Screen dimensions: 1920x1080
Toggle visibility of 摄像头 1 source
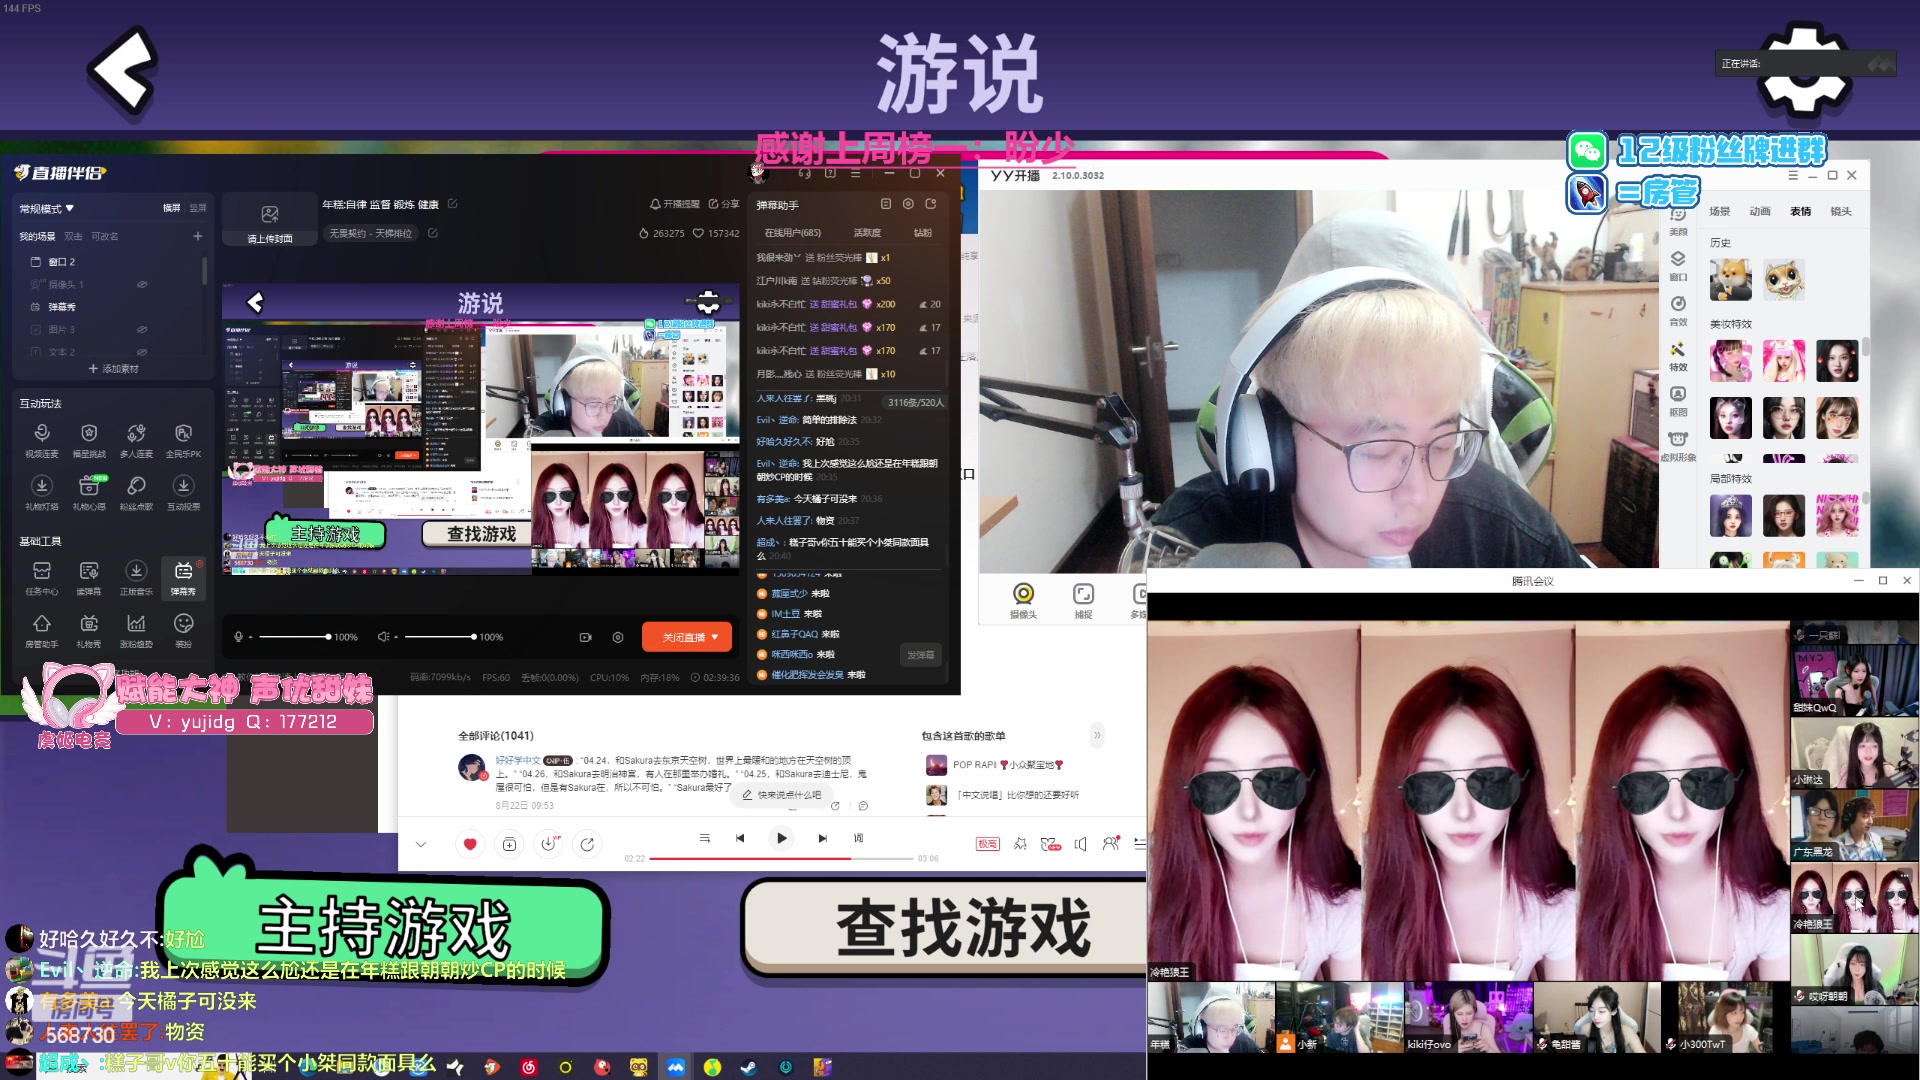coord(142,285)
